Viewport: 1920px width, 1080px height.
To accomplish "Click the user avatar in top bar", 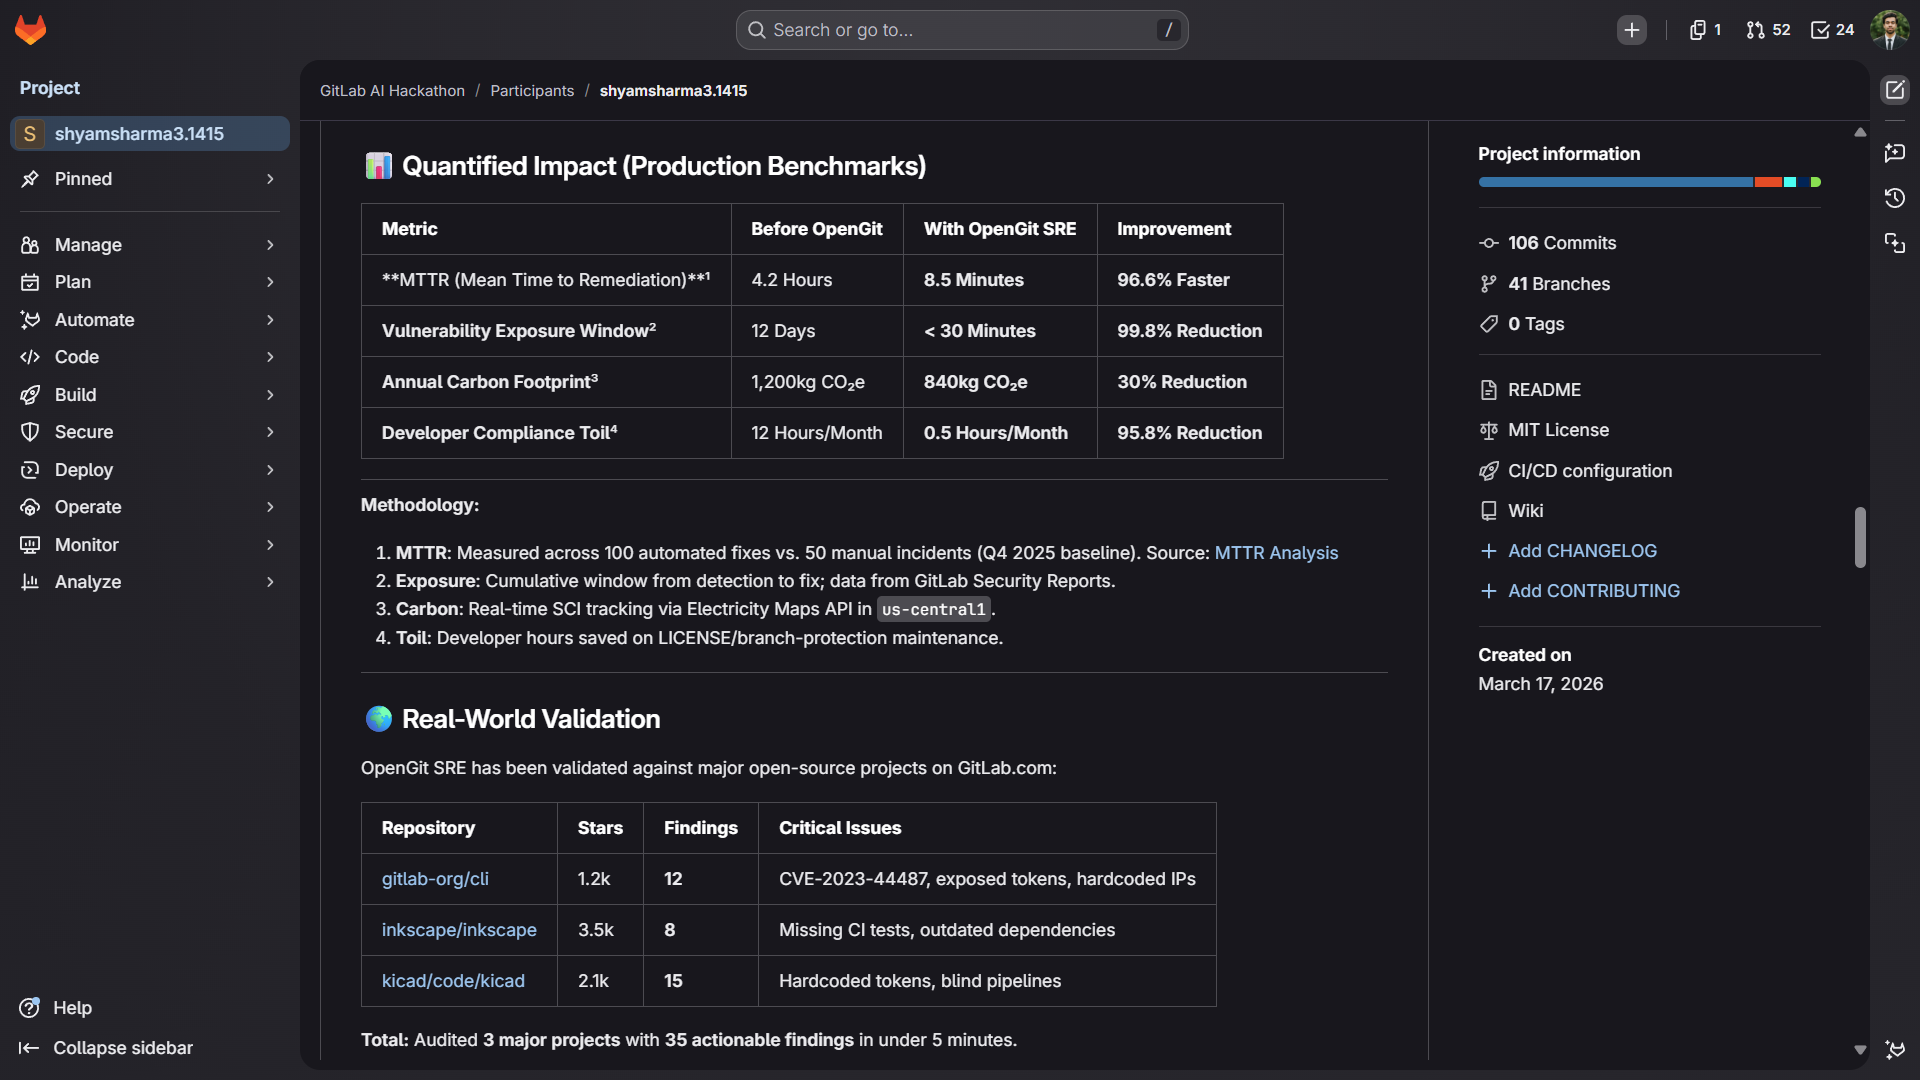I will (1889, 30).
